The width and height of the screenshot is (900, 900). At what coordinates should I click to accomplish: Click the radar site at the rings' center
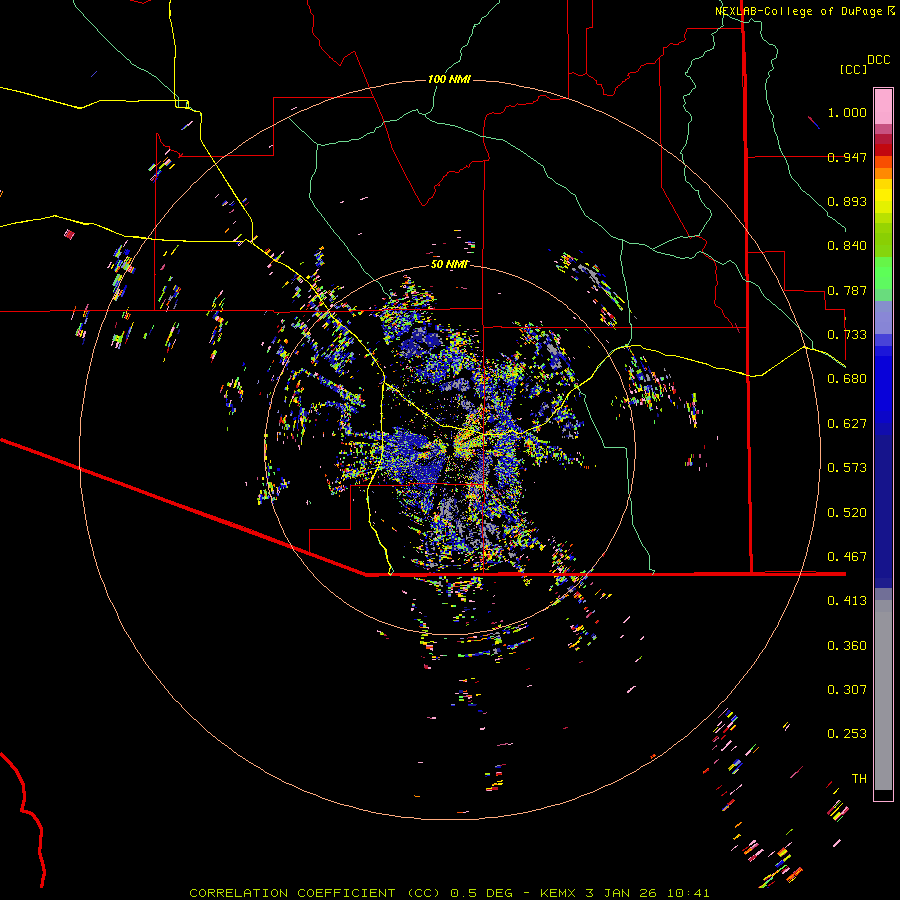(450, 449)
